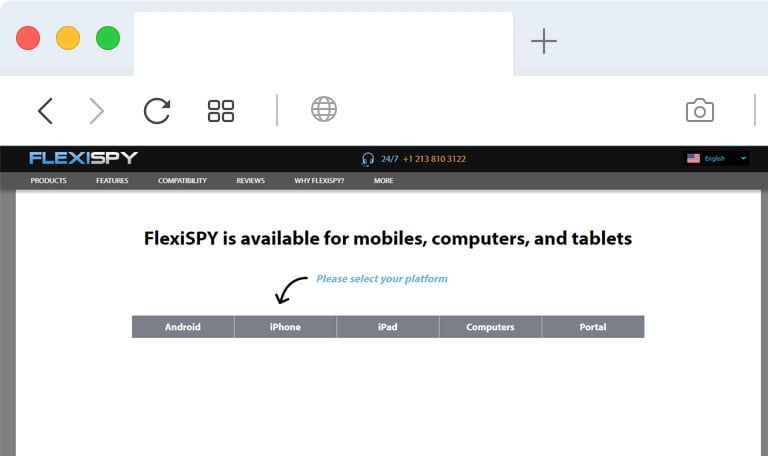Screen dimensions: 768x456
Task: Click the browser forward arrow
Action: [x=96, y=111]
